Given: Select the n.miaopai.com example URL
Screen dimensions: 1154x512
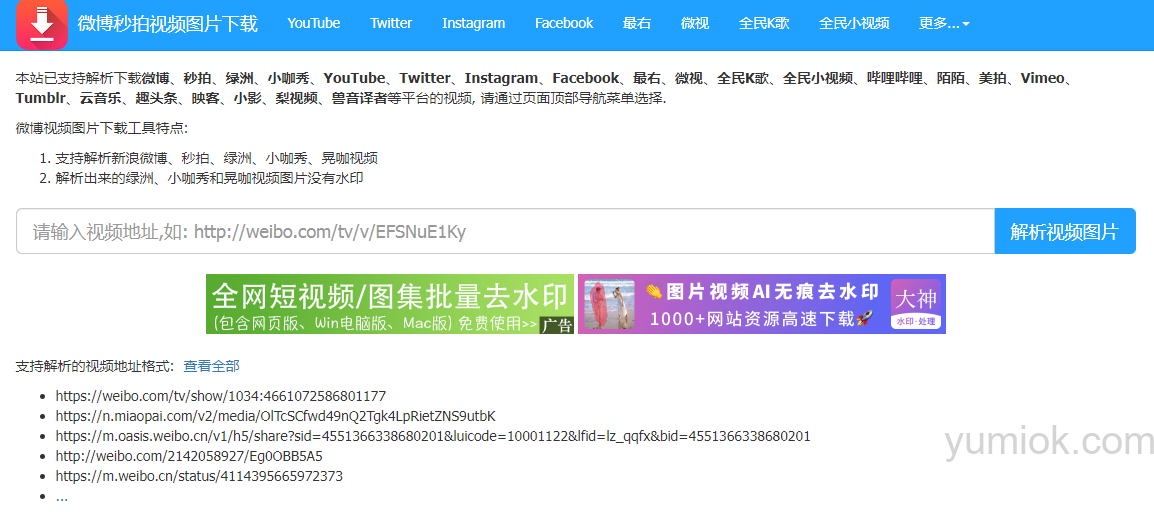Looking at the screenshot, I should click(x=275, y=416).
